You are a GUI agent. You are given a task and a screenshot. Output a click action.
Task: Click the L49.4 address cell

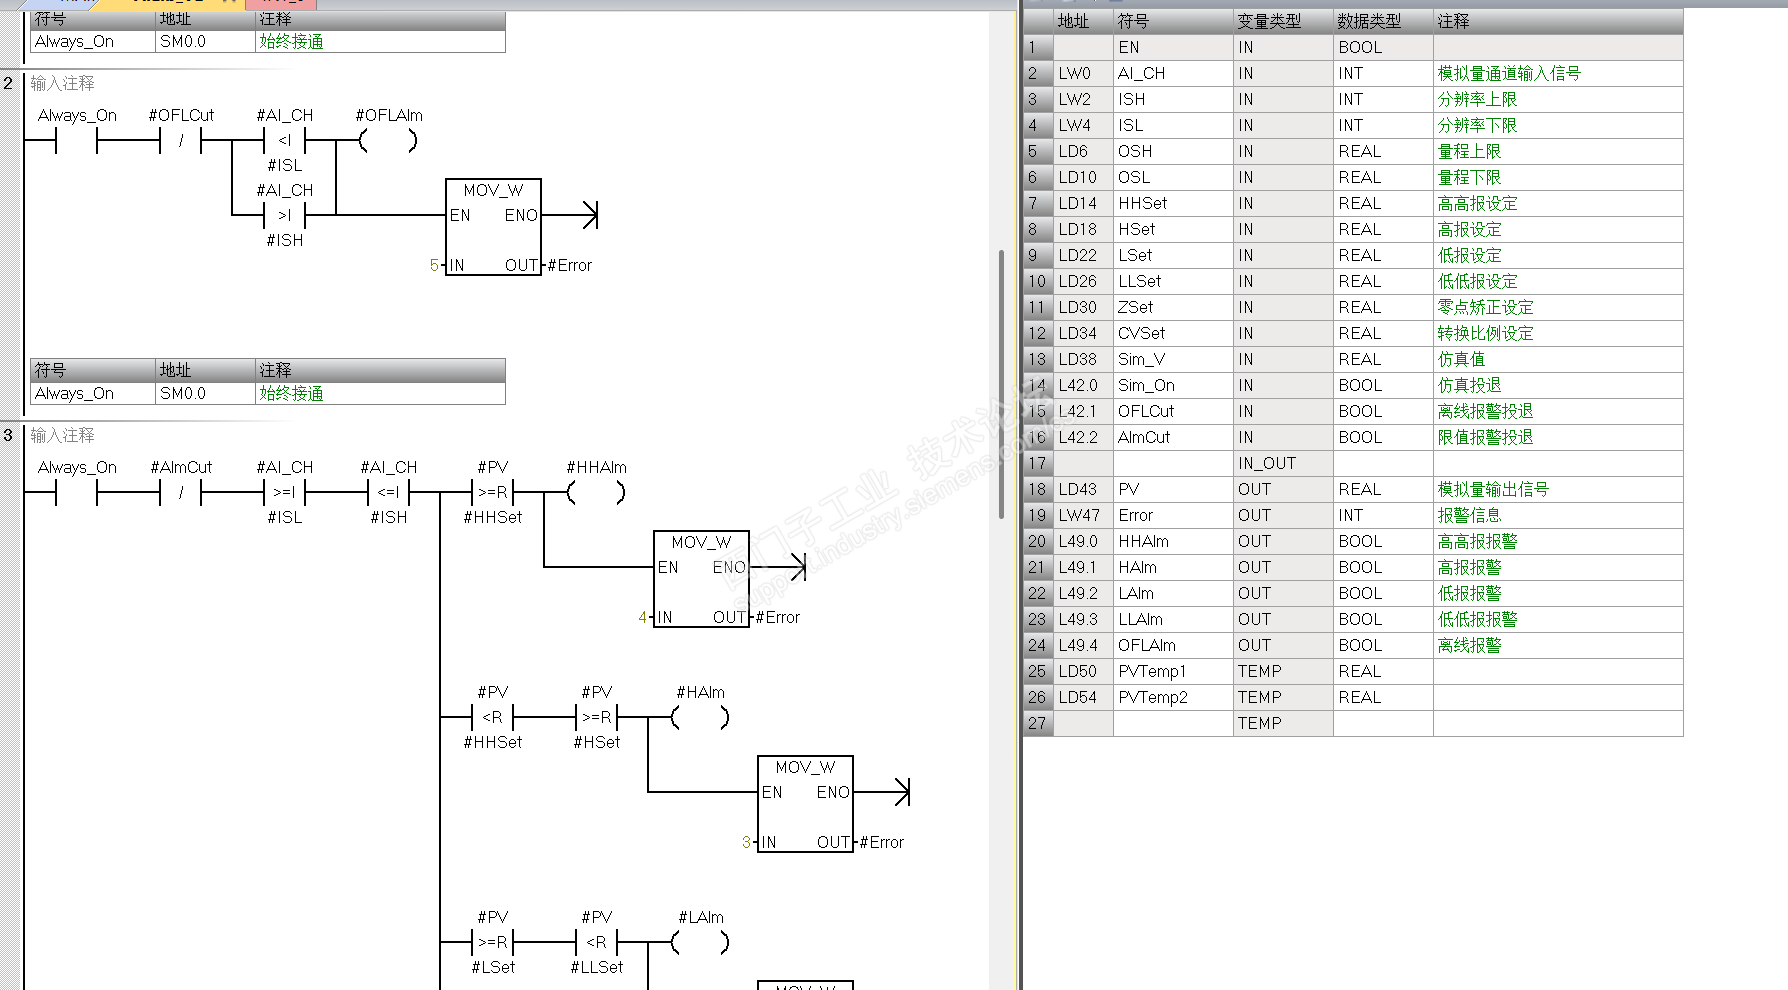pyautogui.click(x=1083, y=645)
